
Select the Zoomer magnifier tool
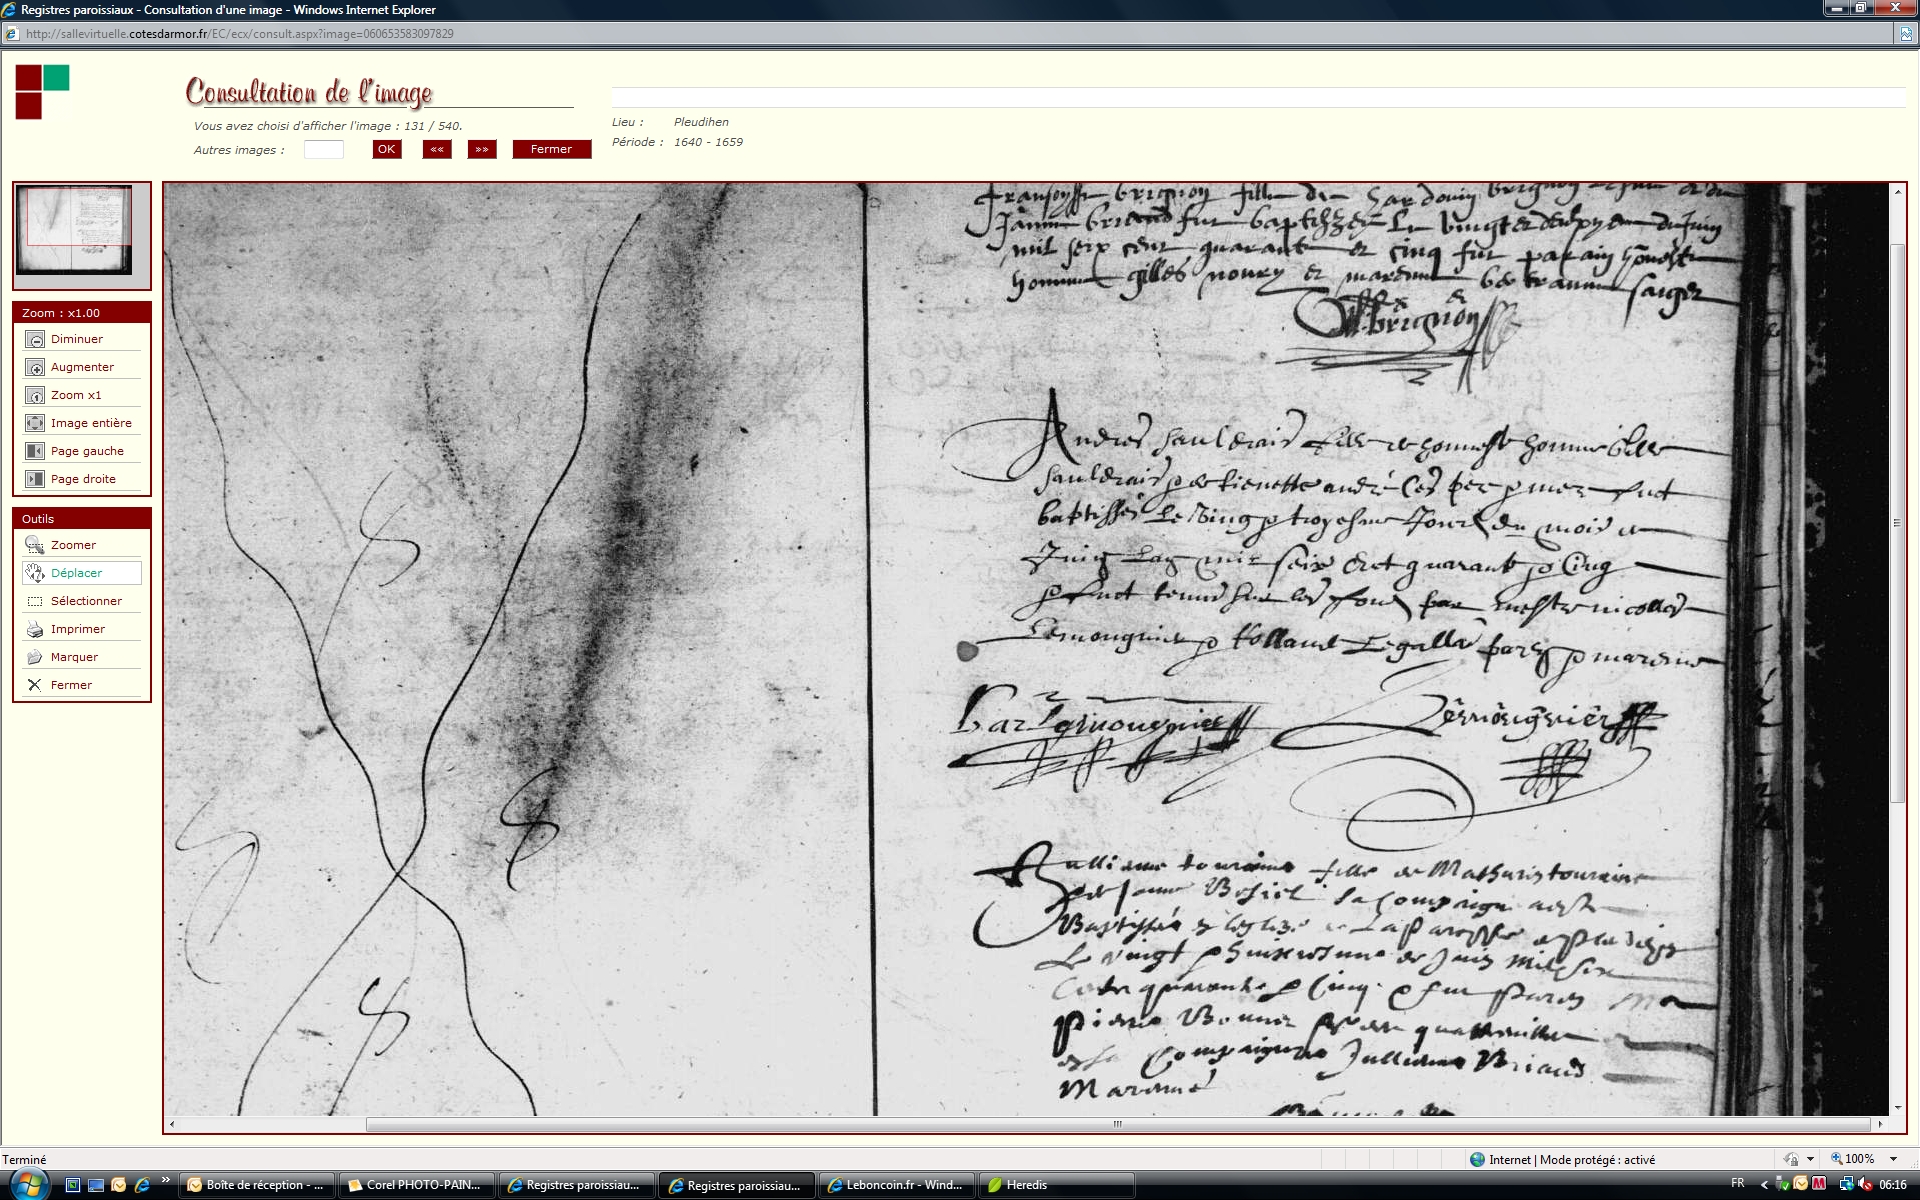tap(35, 546)
